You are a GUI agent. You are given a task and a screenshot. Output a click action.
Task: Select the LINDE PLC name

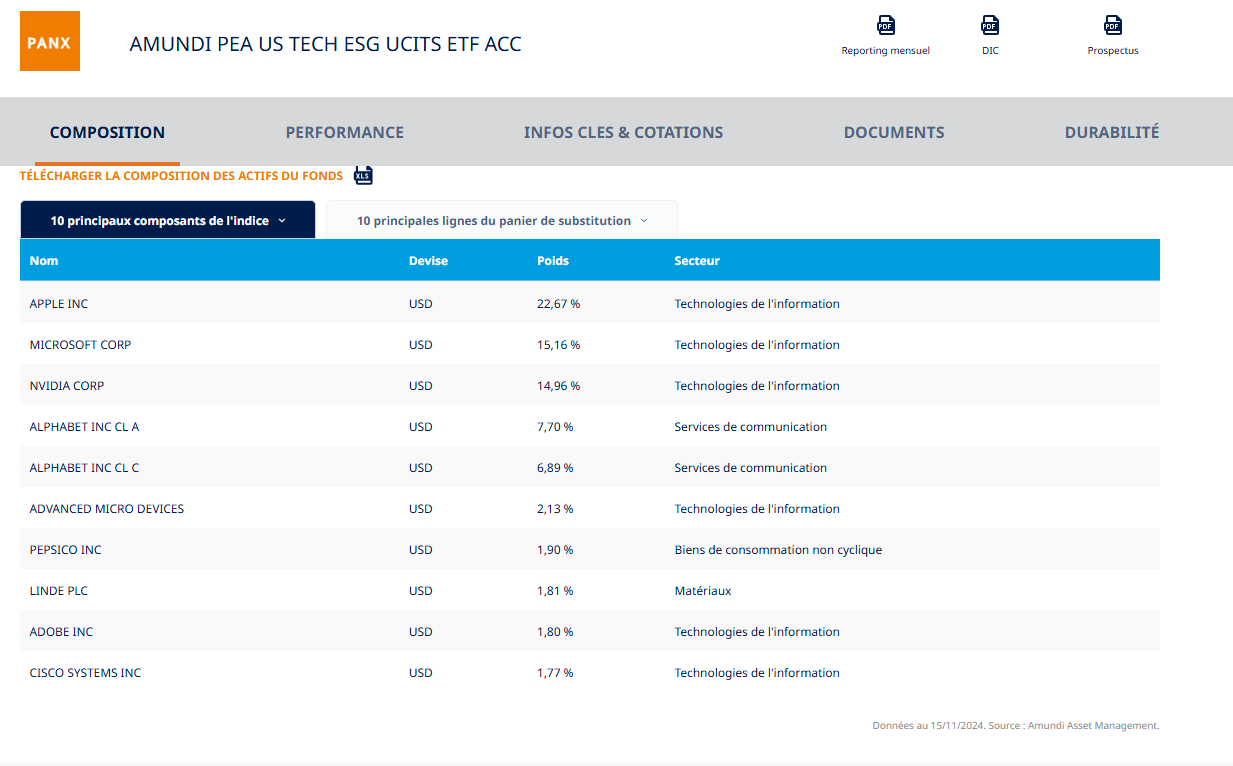pos(59,591)
